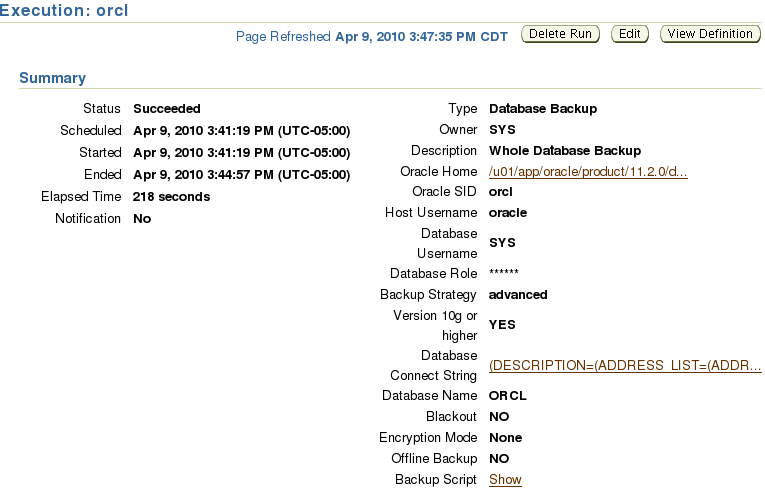
Task: Select the Whole Database Backup description text
Action: tap(565, 151)
